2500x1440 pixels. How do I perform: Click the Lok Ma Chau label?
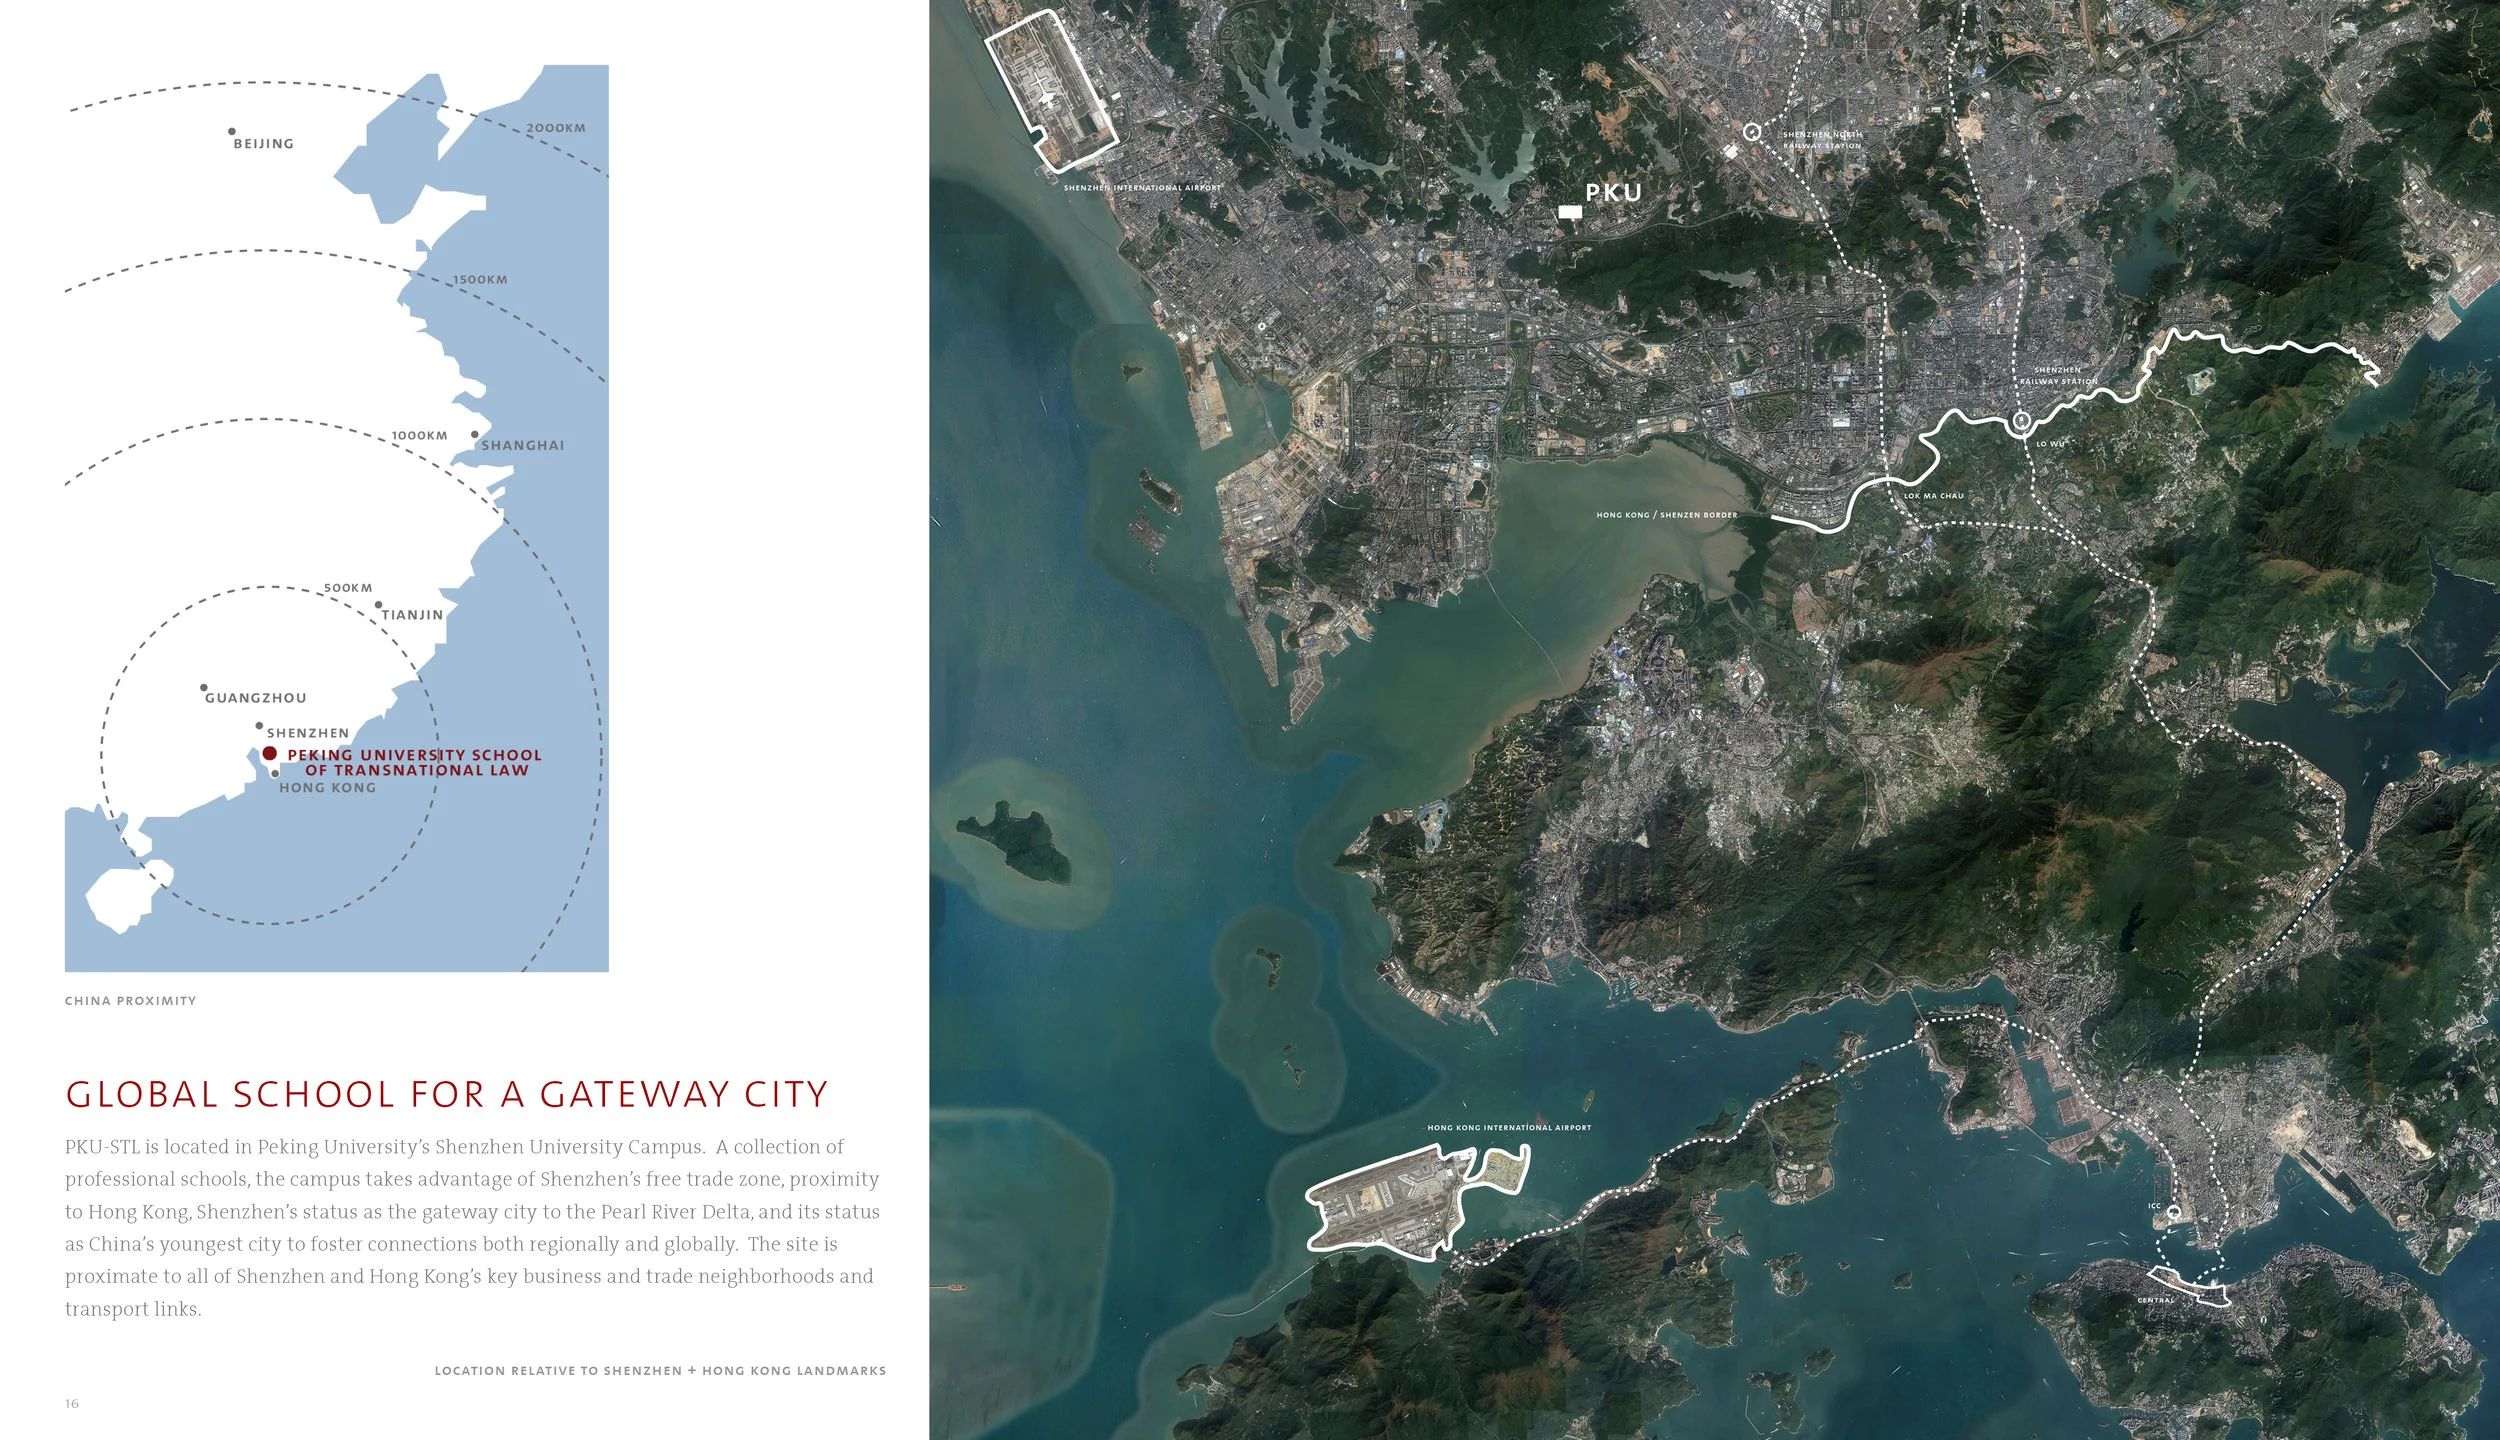pyautogui.click(x=1933, y=496)
